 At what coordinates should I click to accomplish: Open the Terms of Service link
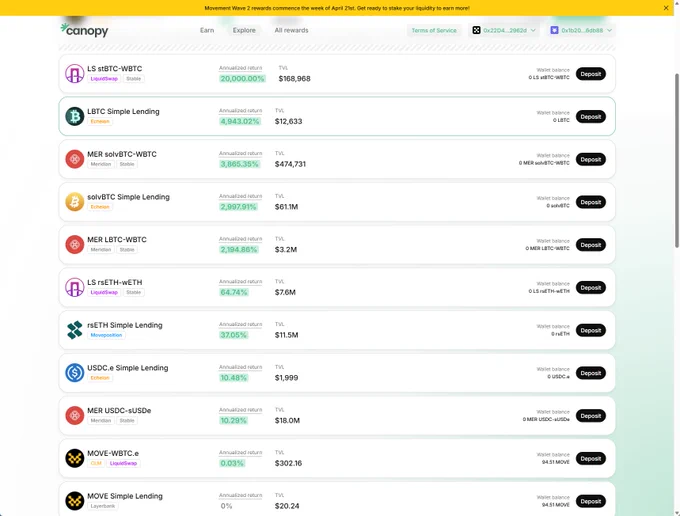434,30
